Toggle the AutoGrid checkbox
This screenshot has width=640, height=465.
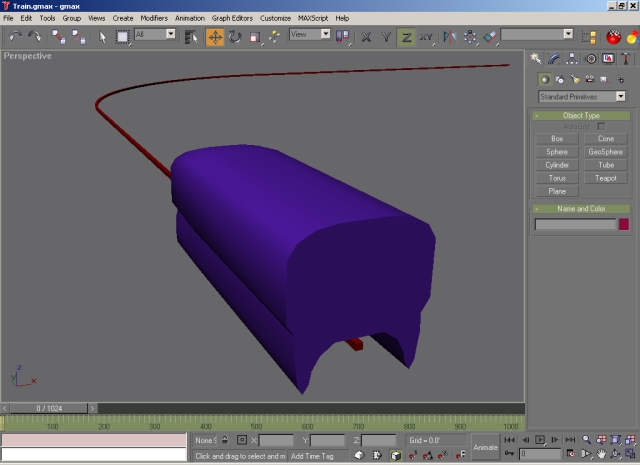pos(601,127)
